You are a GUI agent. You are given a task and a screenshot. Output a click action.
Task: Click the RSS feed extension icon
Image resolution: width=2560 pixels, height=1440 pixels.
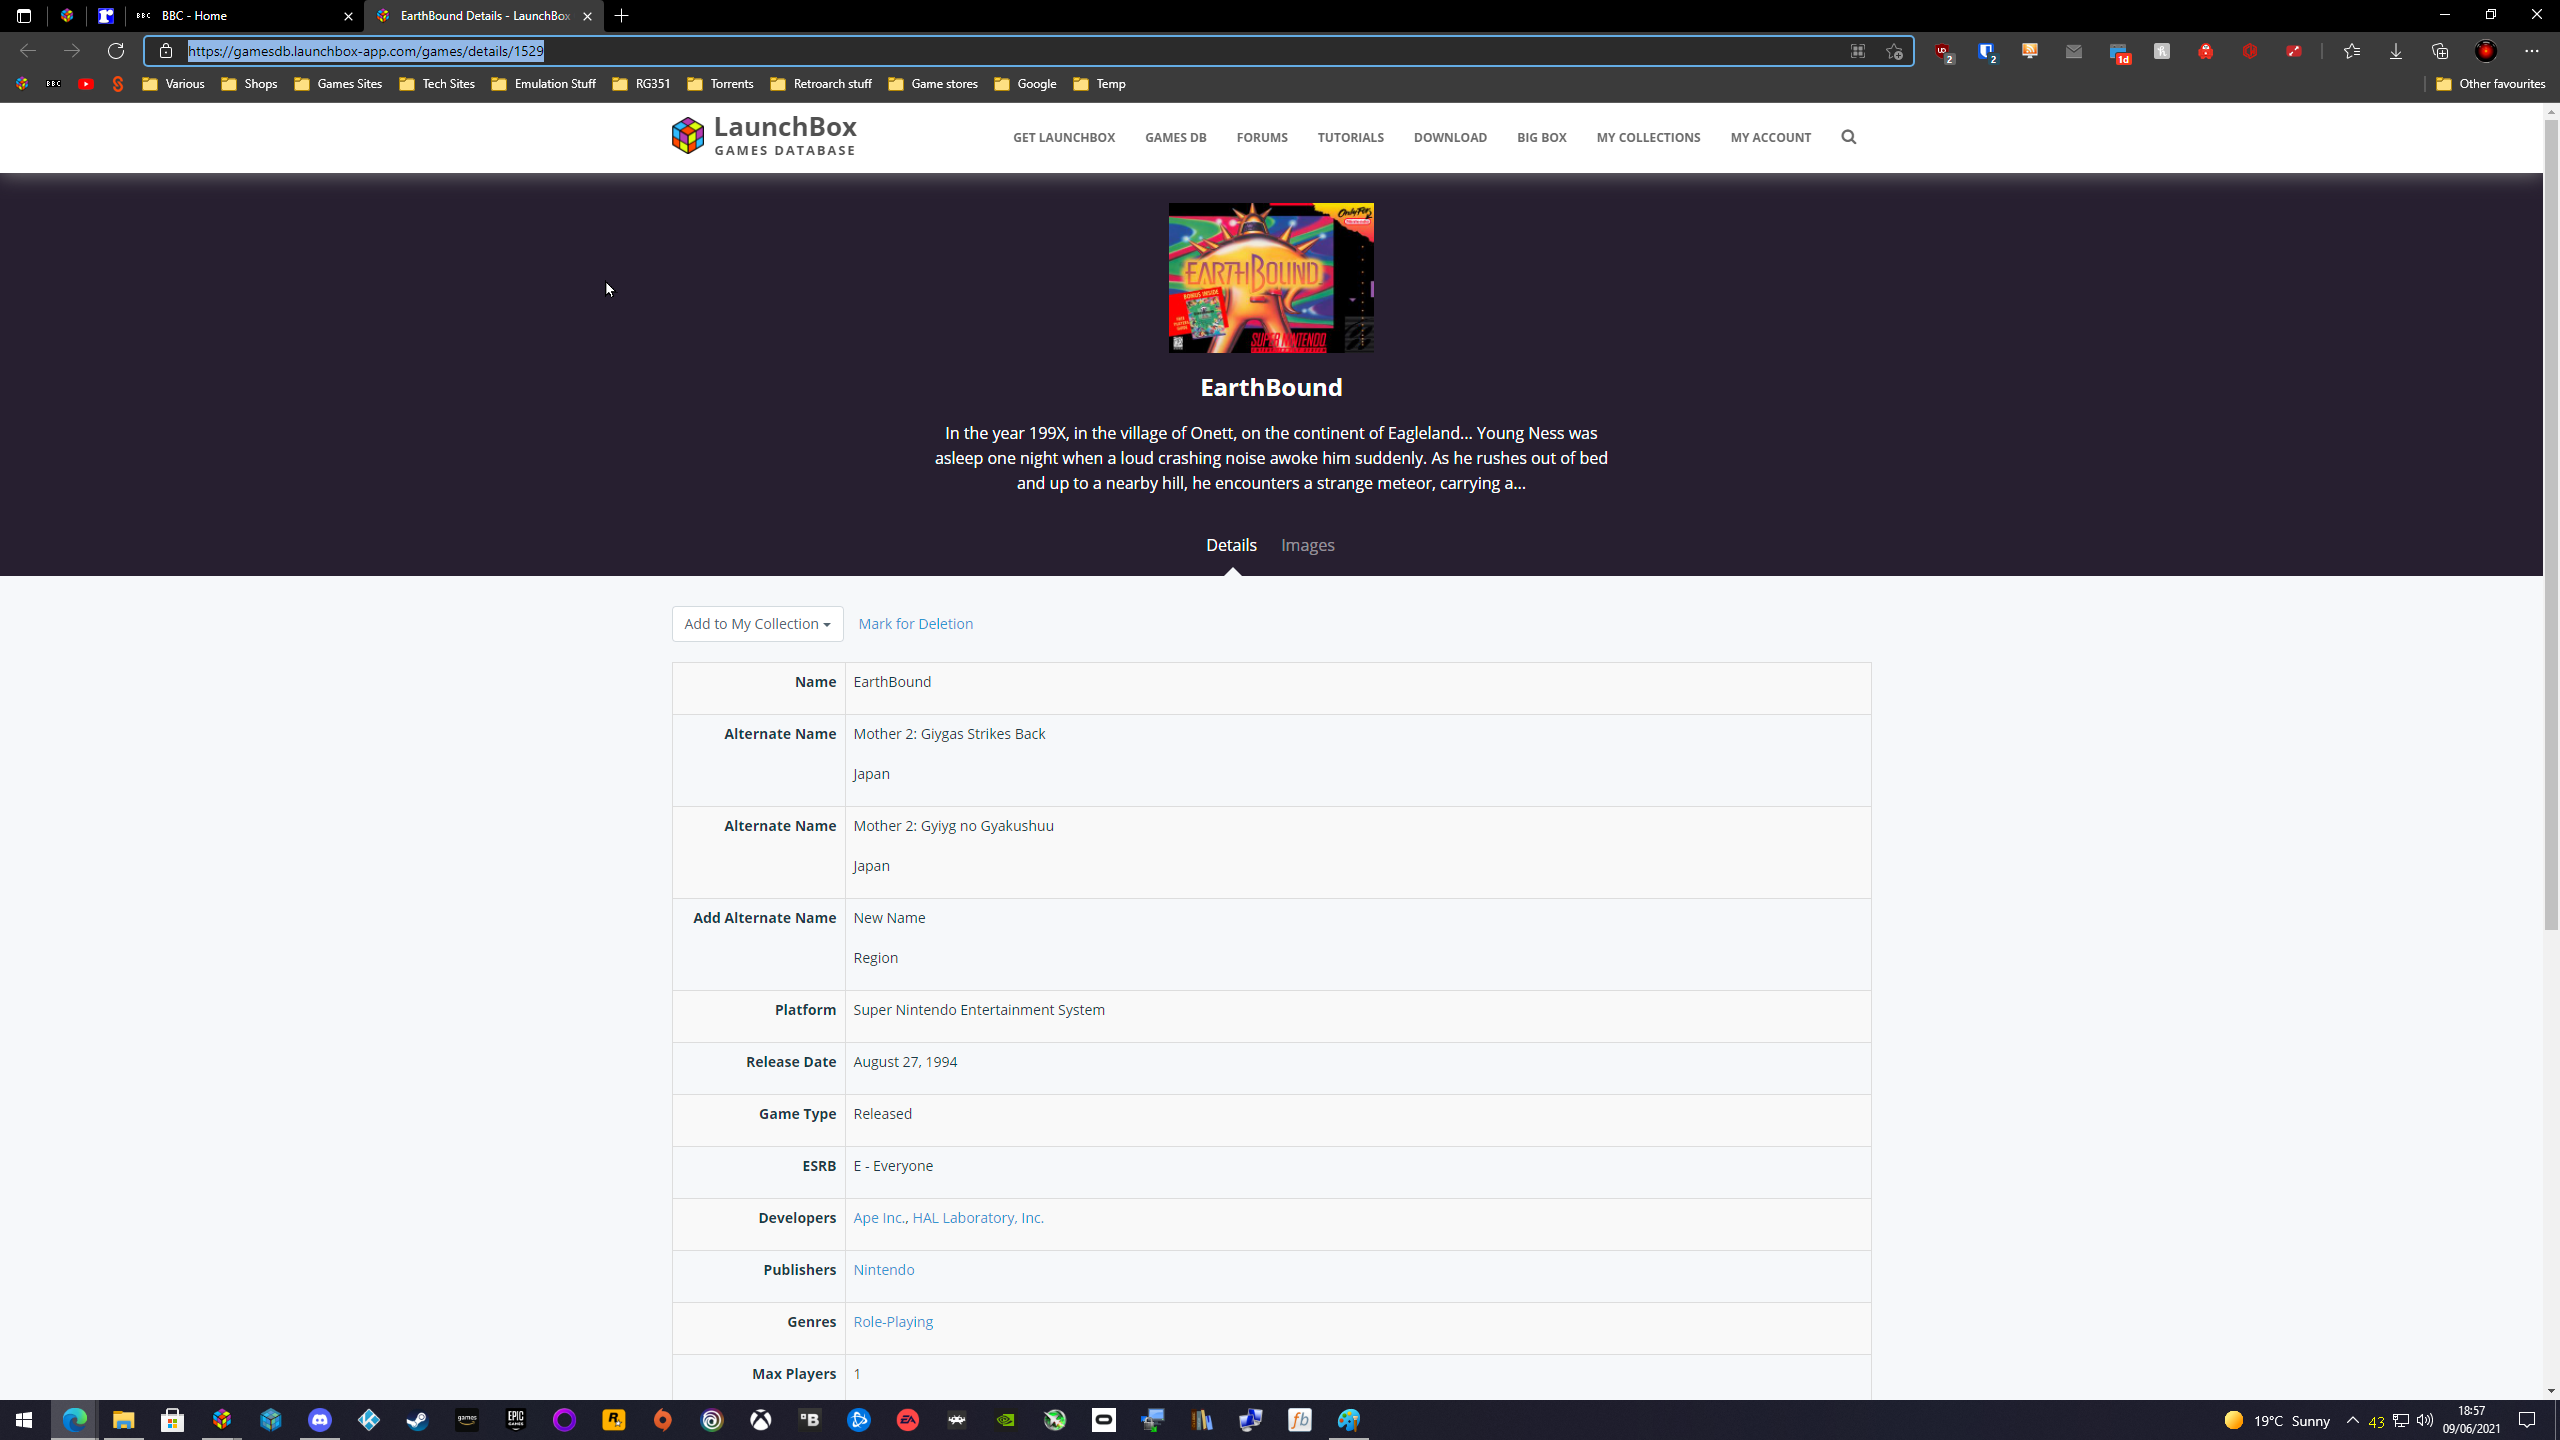2030,51
